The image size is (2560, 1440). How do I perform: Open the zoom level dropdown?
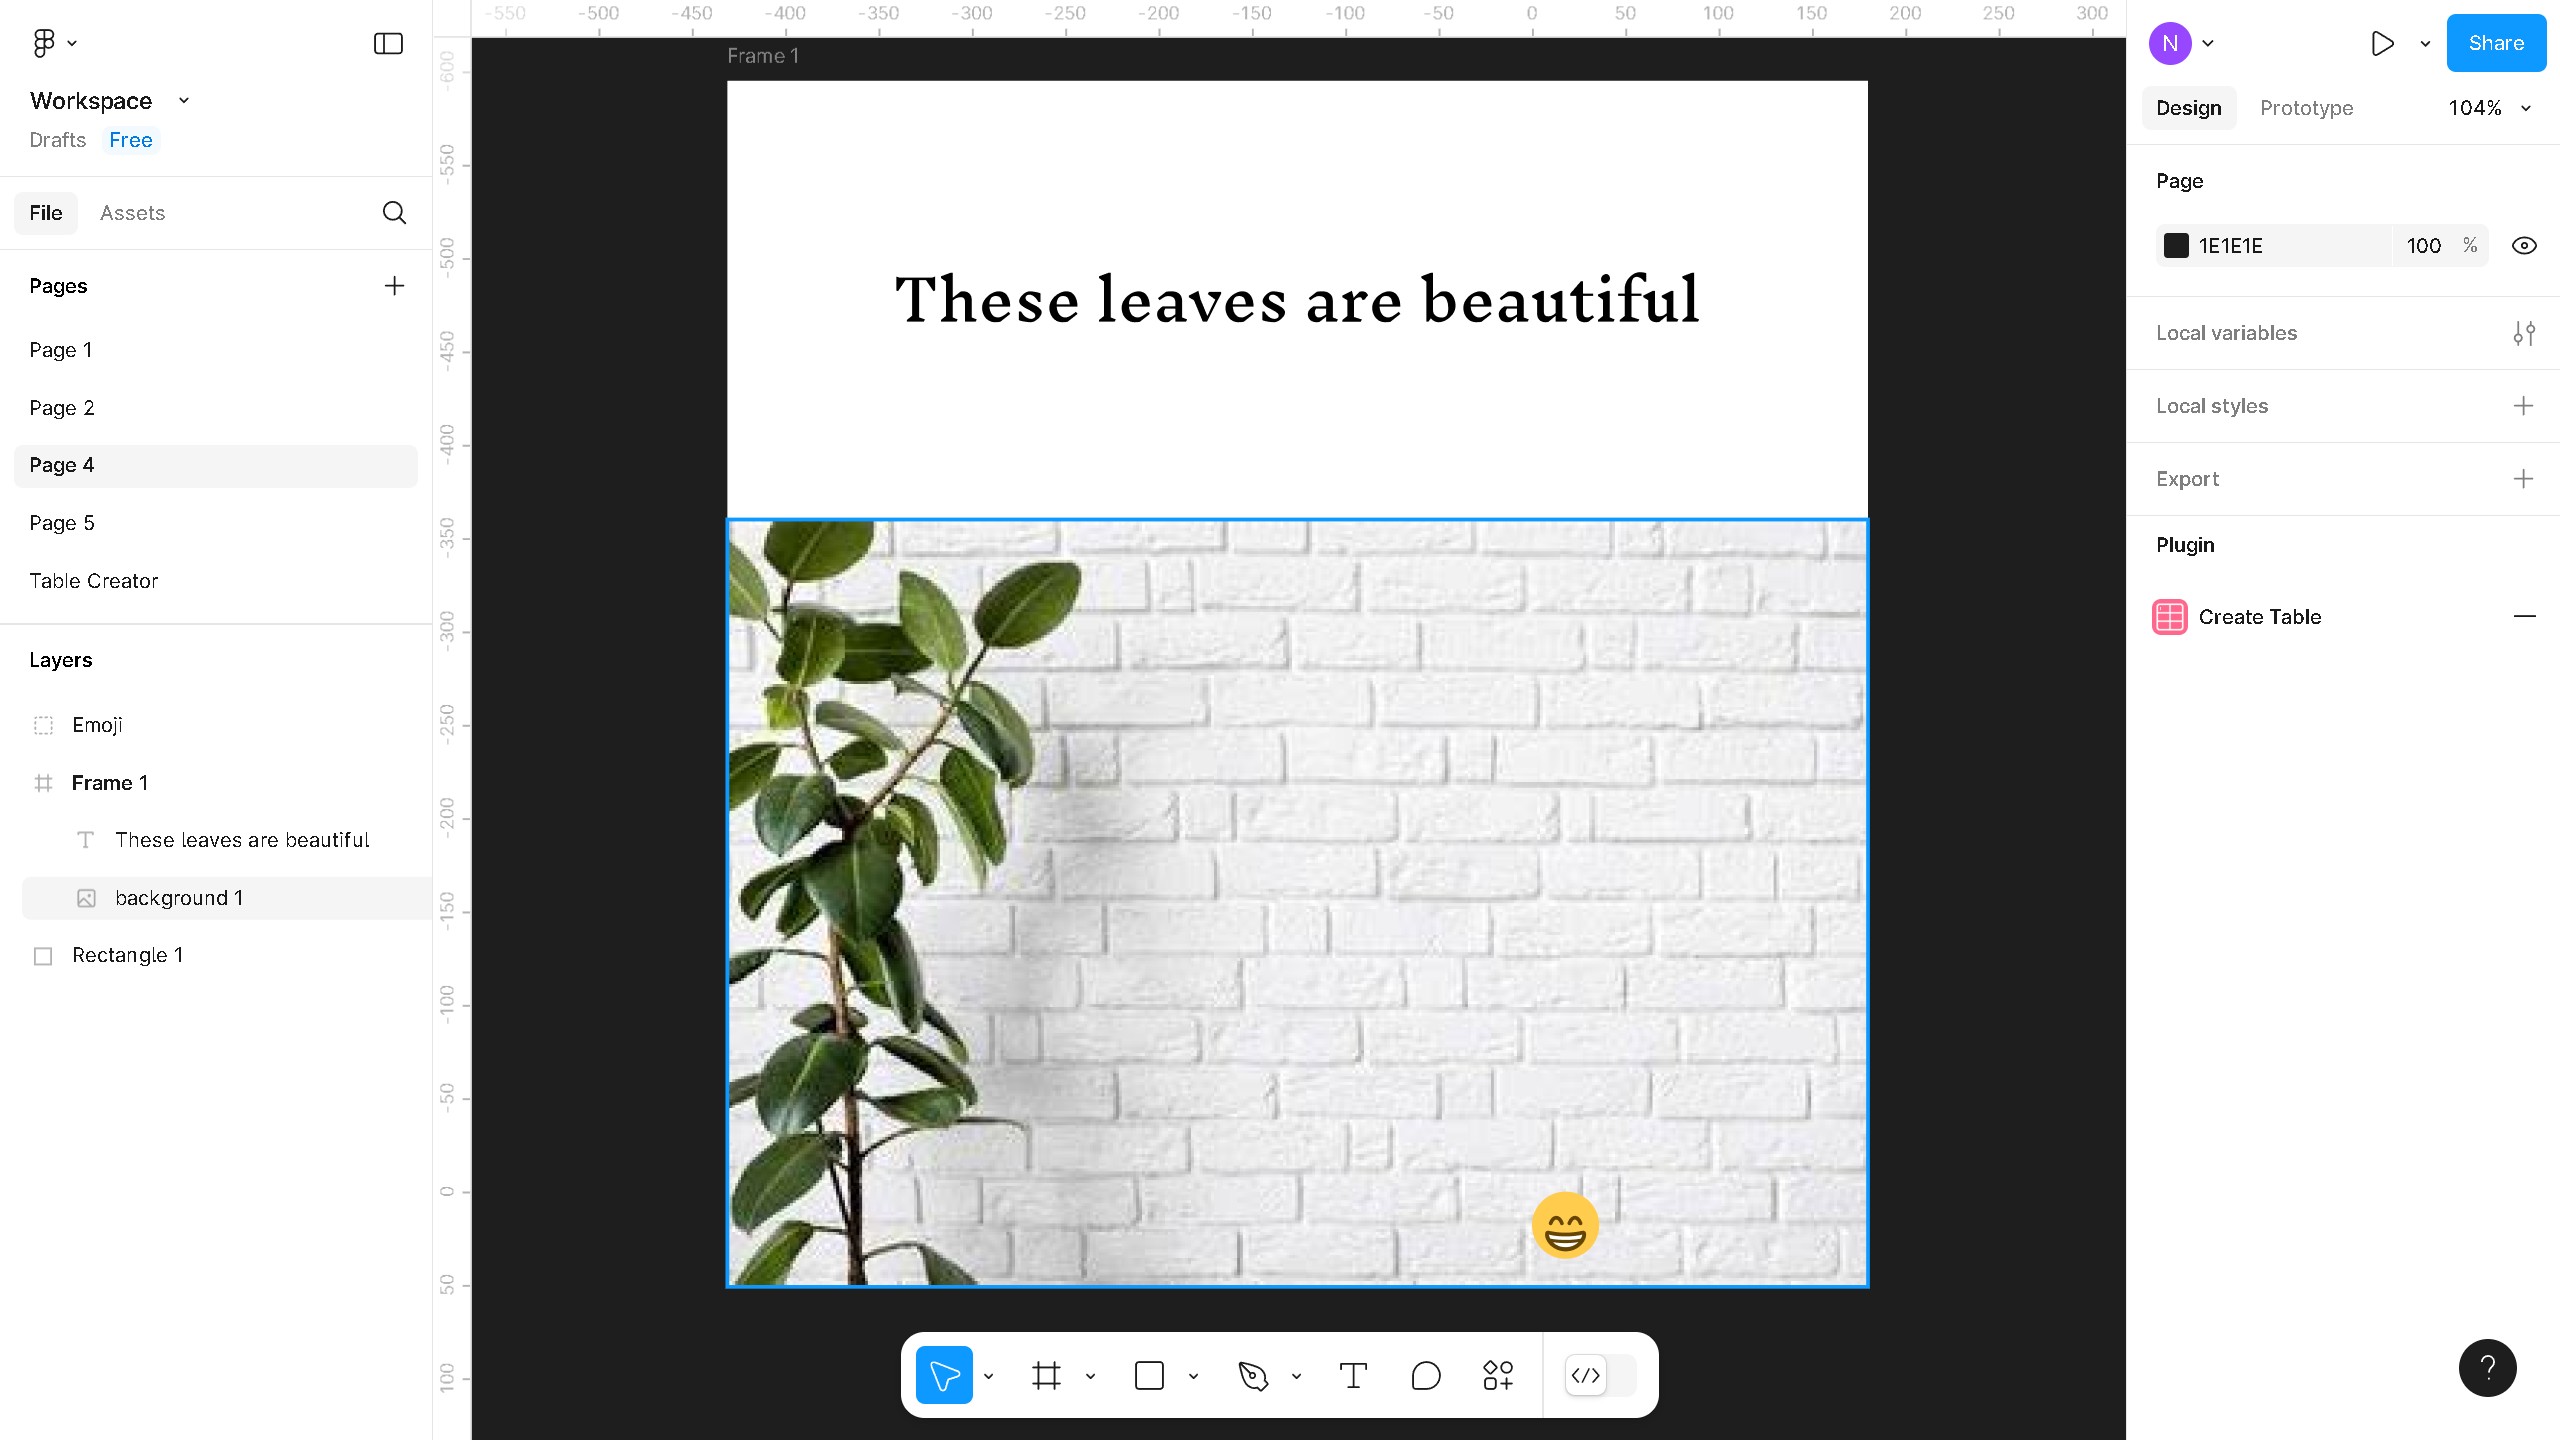tap(2489, 108)
